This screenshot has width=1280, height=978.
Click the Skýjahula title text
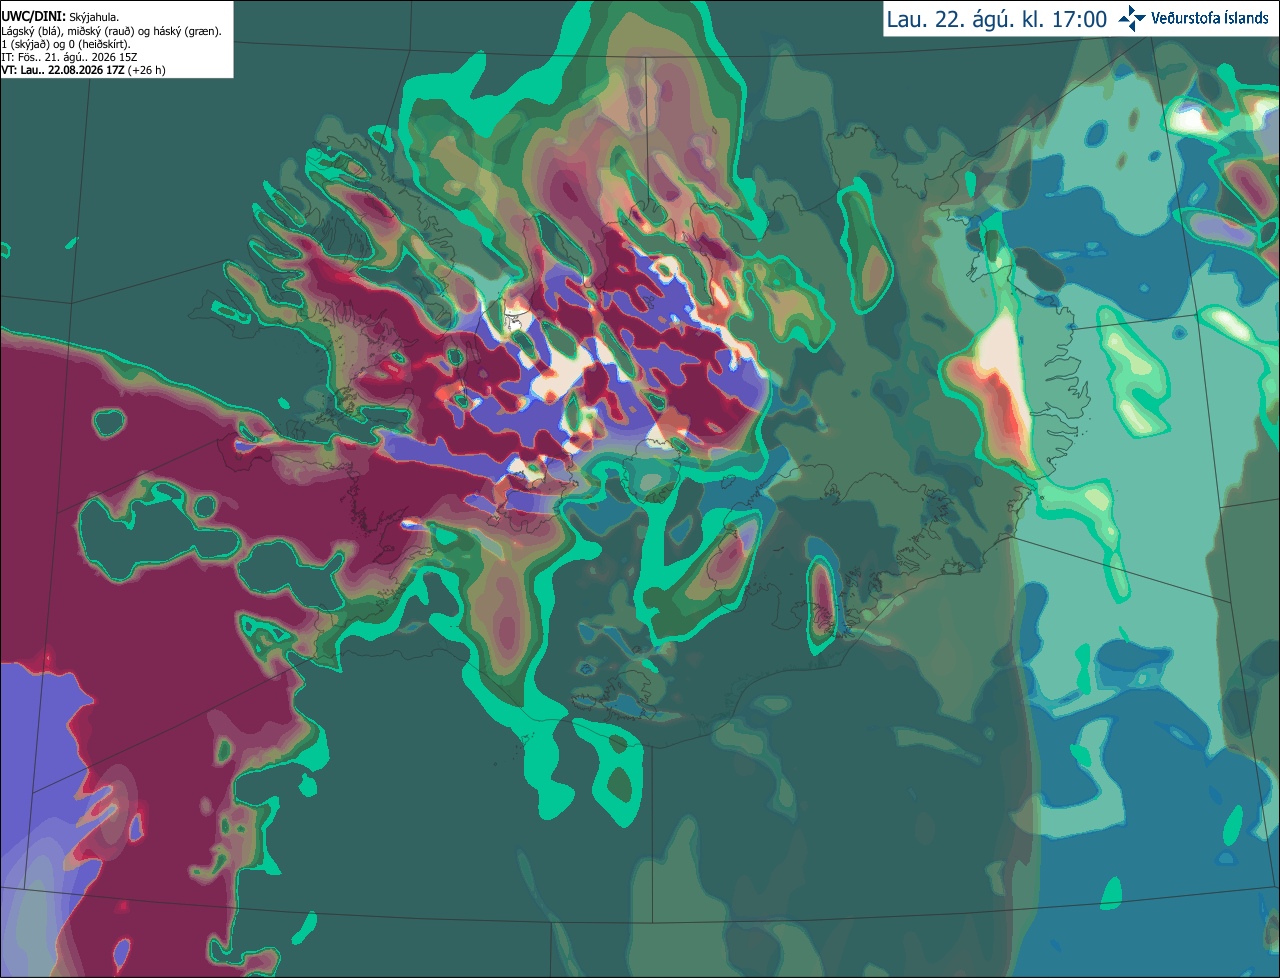tap(95, 17)
